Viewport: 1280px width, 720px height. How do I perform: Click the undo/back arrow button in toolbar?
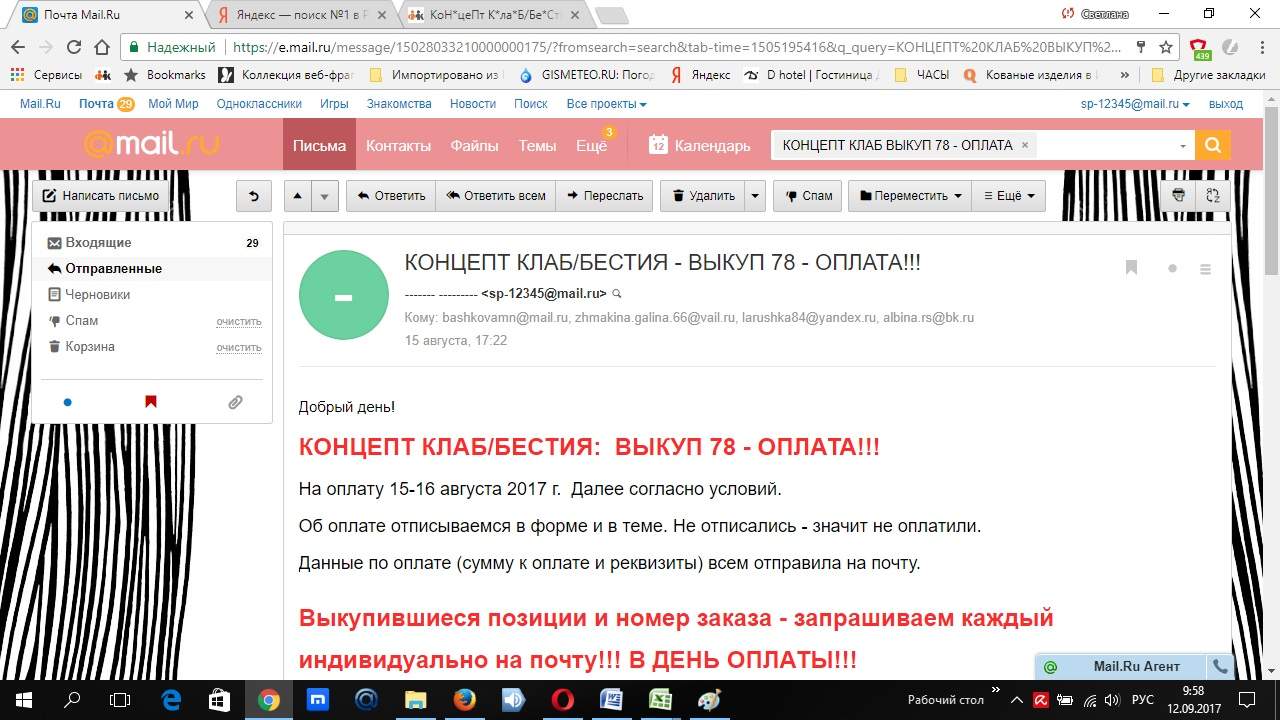[x=254, y=196]
